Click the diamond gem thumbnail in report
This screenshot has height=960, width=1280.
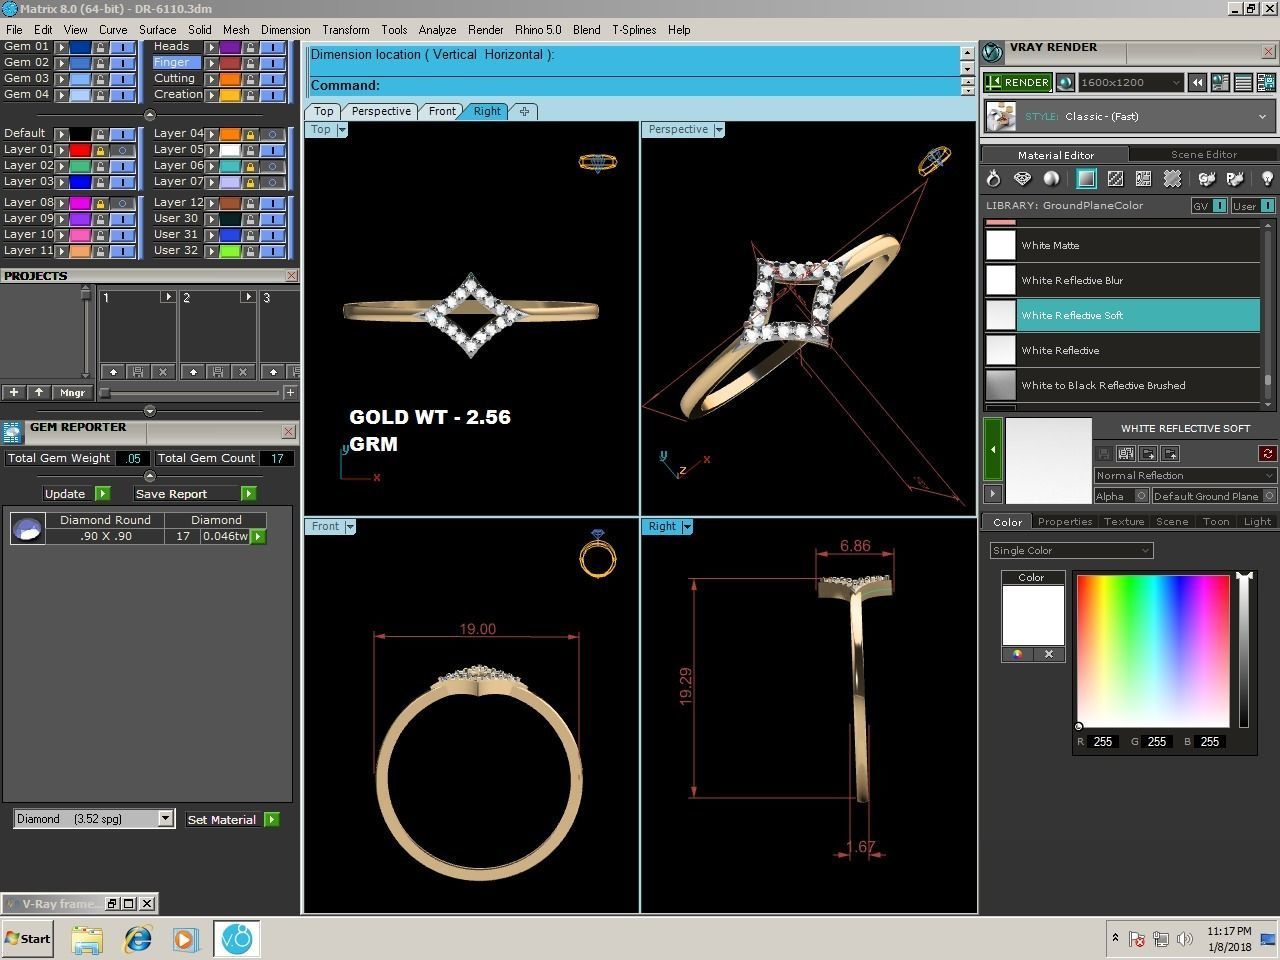click(28, 528)
